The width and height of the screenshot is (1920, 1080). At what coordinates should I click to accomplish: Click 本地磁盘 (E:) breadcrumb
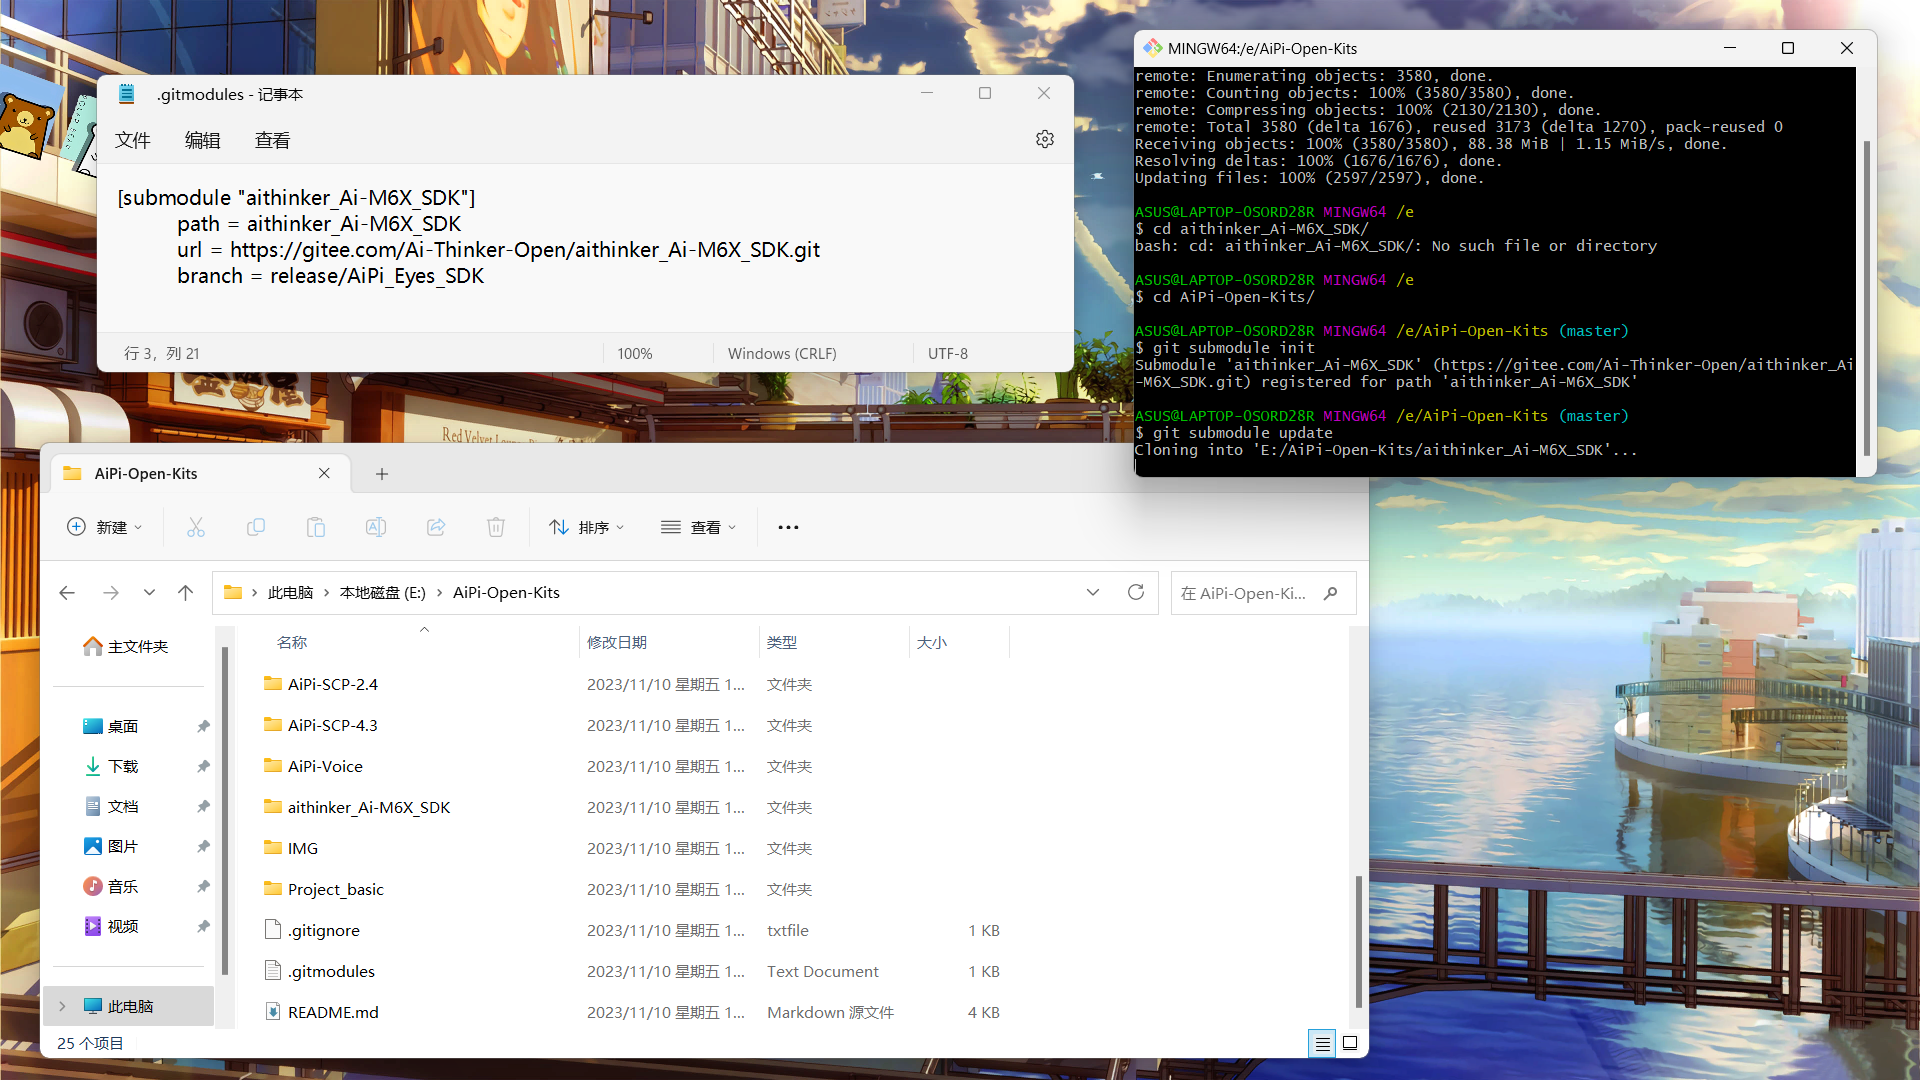[383, 593]
